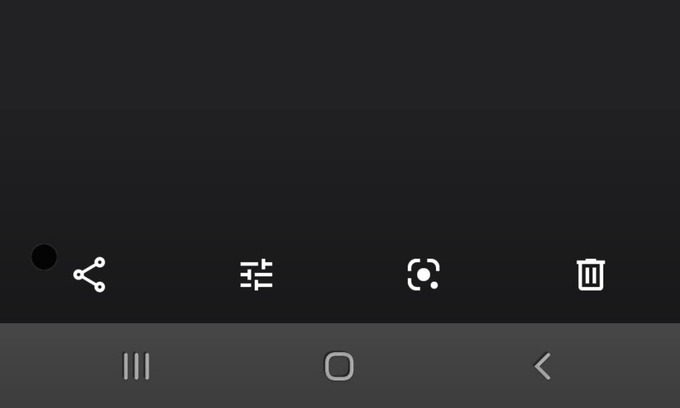Delete the photo with the trash icon
Screen dimensions: 680x408
click(x=591, y=274)
